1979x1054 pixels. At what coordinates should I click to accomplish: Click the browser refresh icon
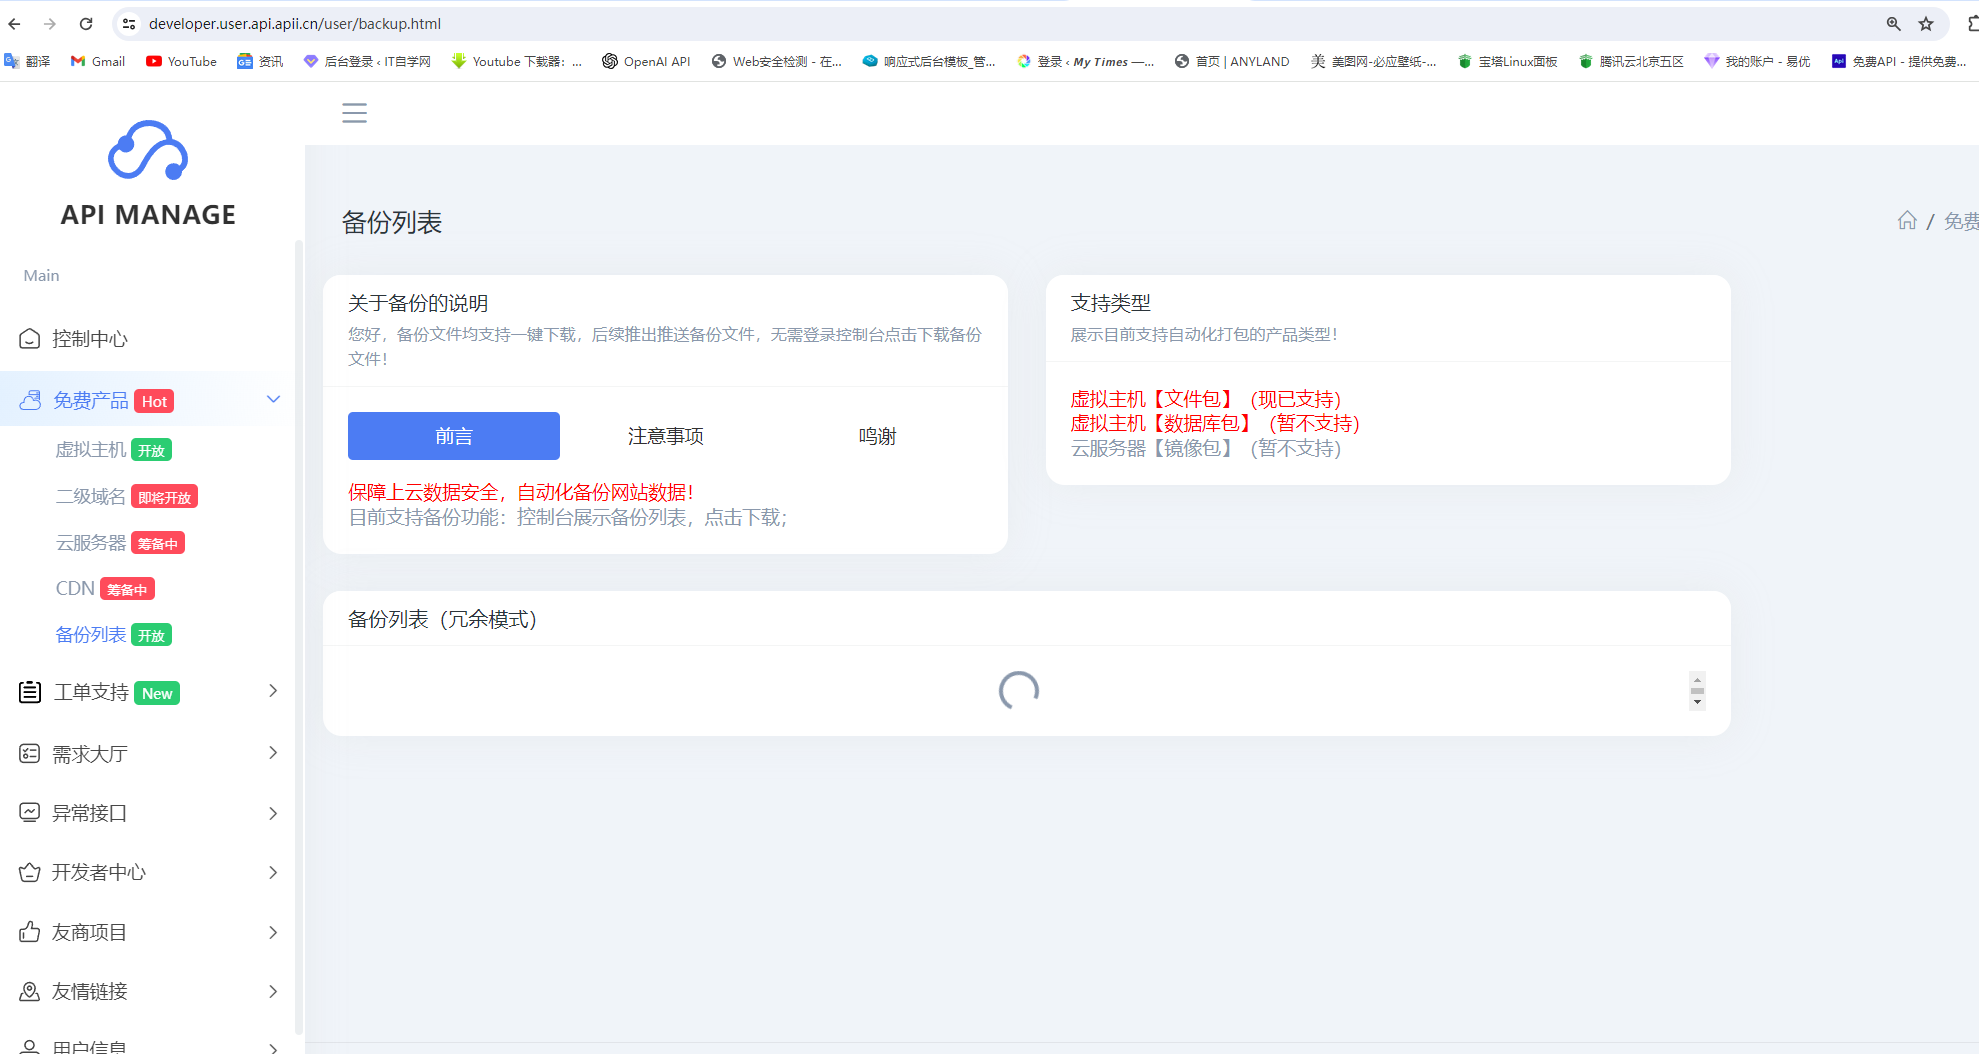coord(85,23)
